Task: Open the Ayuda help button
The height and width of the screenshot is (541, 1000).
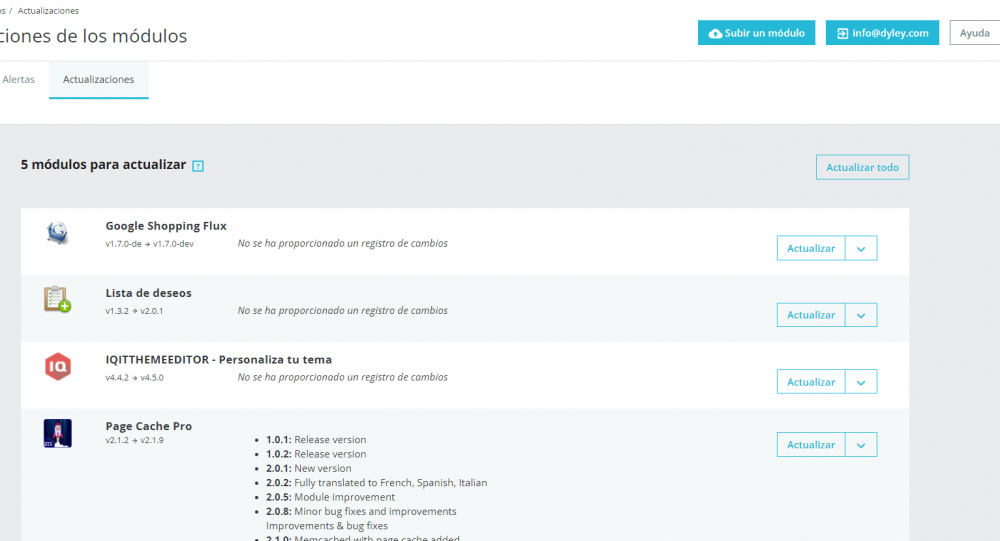Action: [x=974, y=33]
